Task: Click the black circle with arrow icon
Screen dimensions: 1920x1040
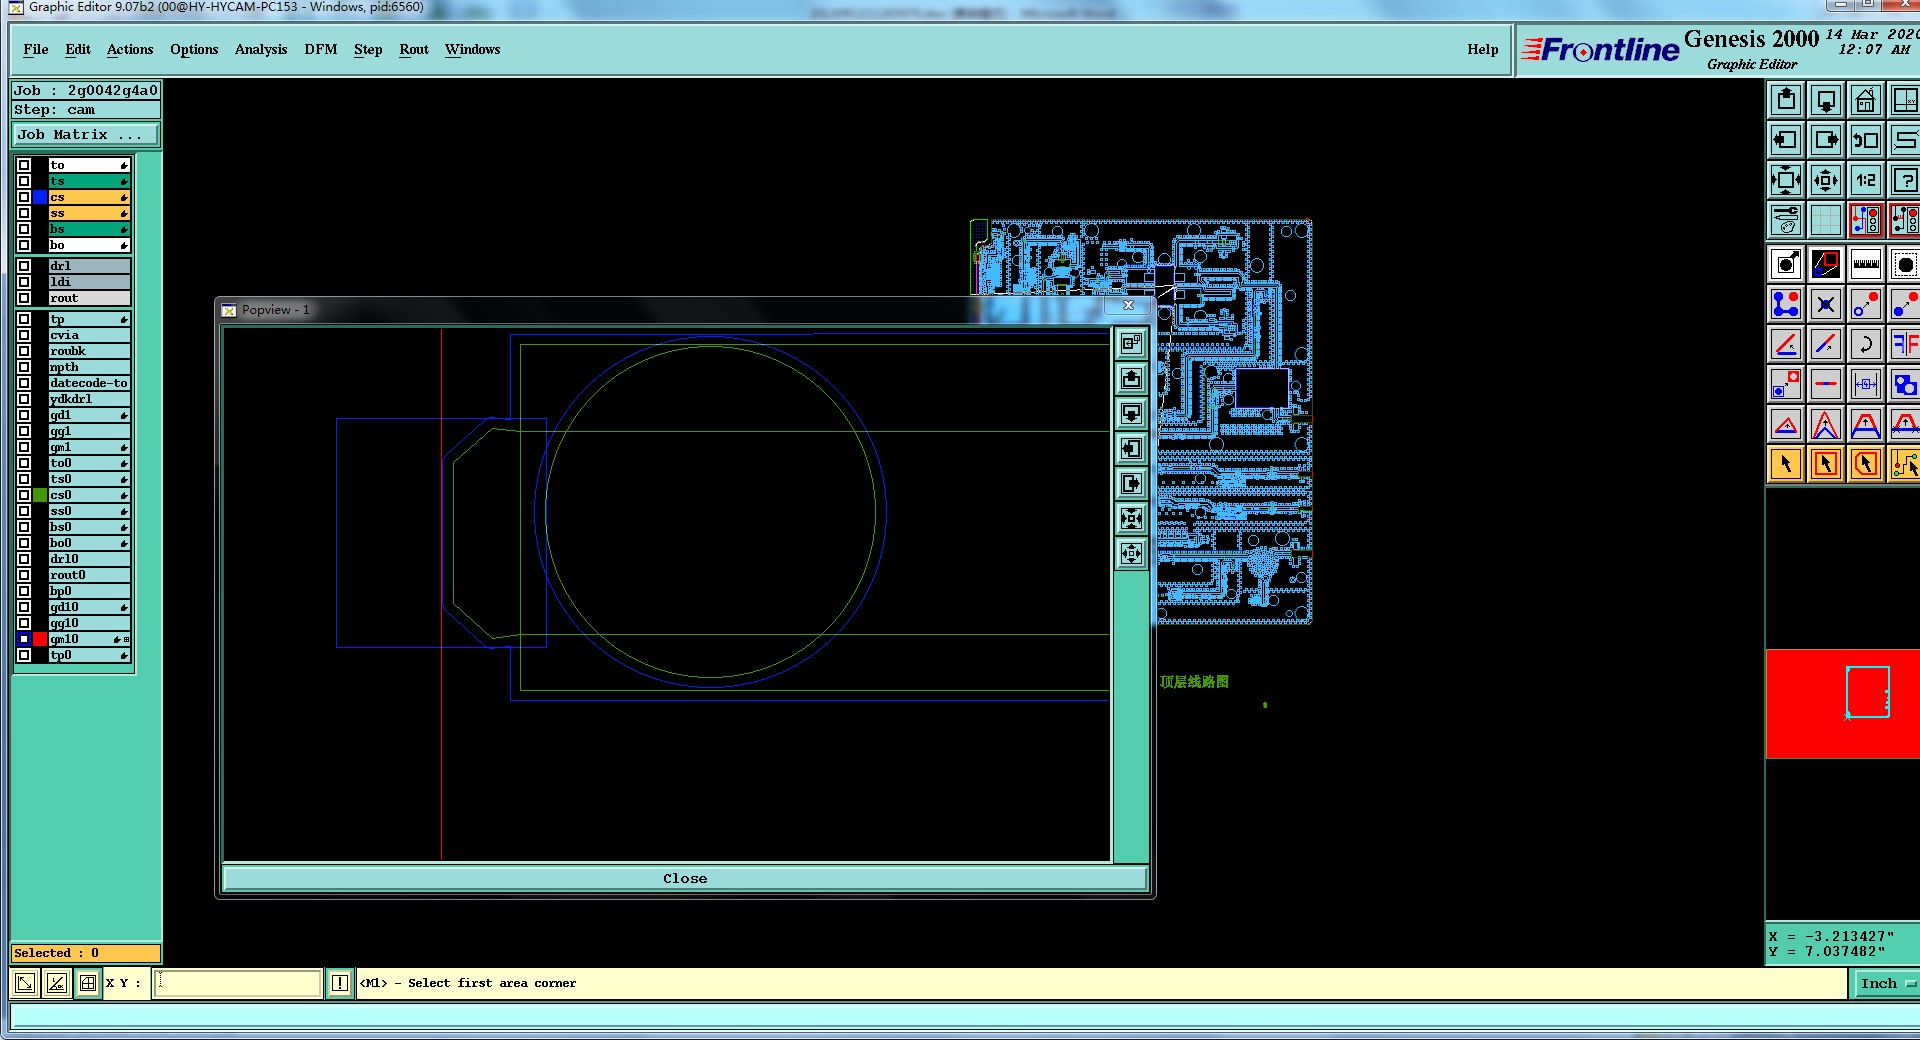Action: (1786, 264)
